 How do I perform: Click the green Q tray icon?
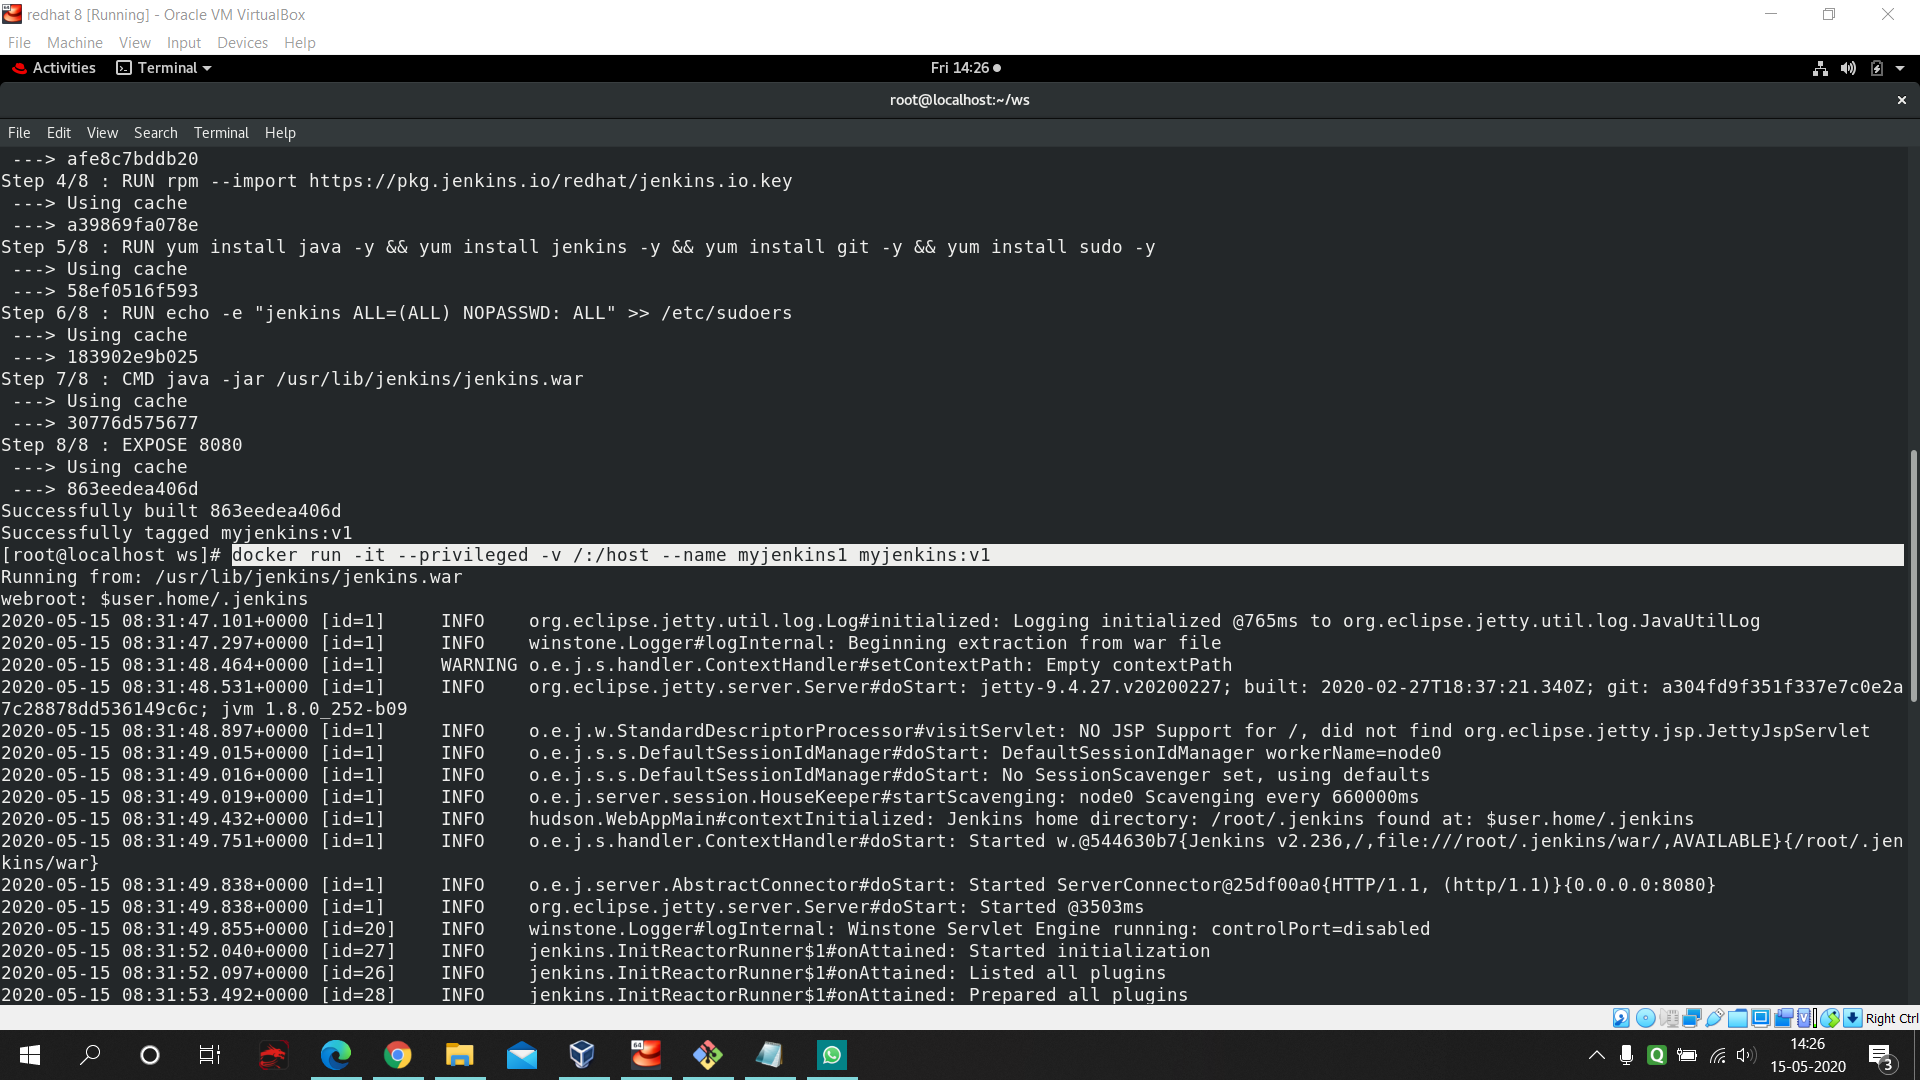point(1657,1055)
